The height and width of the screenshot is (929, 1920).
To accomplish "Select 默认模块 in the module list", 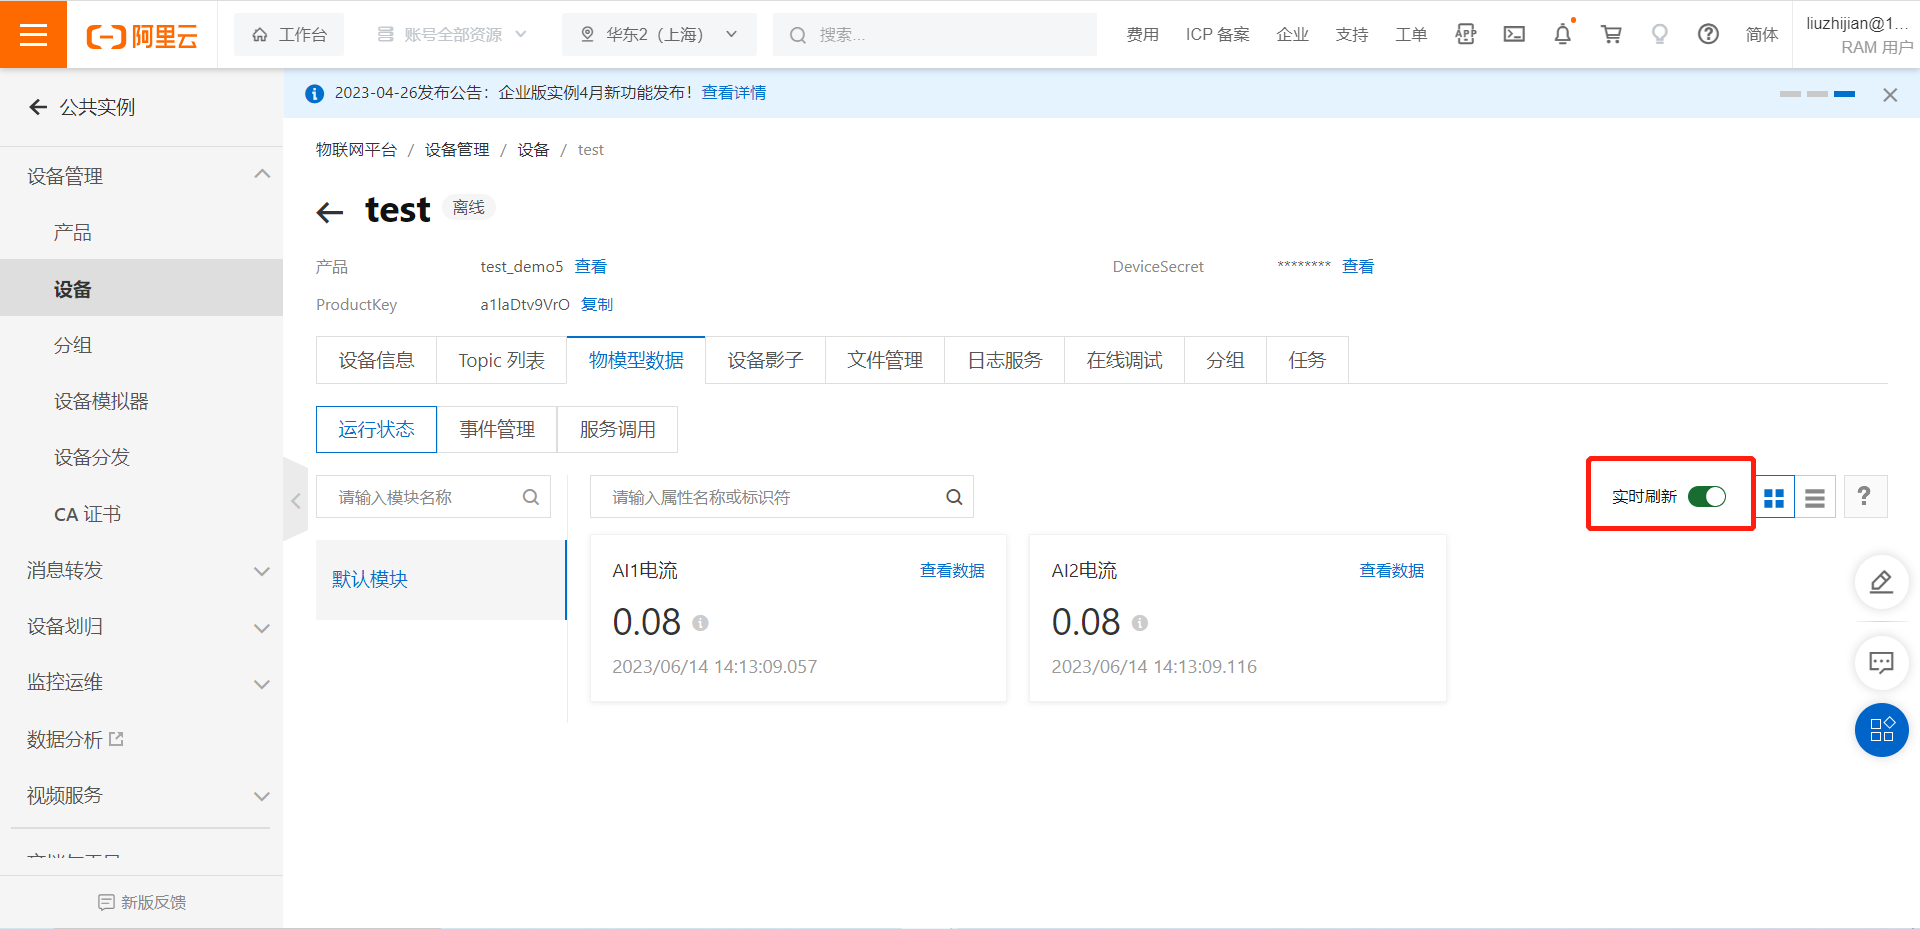I will (x=441, y=579).
